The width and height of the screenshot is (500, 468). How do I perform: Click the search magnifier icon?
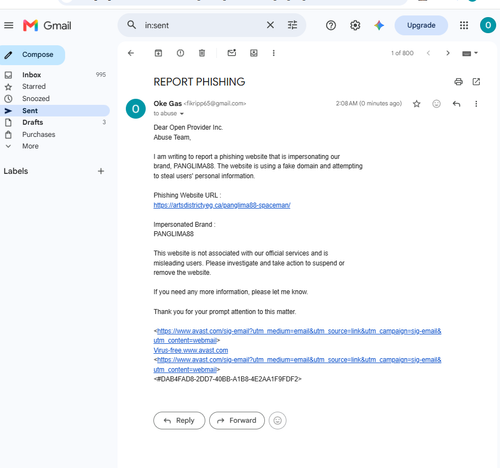[x=132, y=25]
